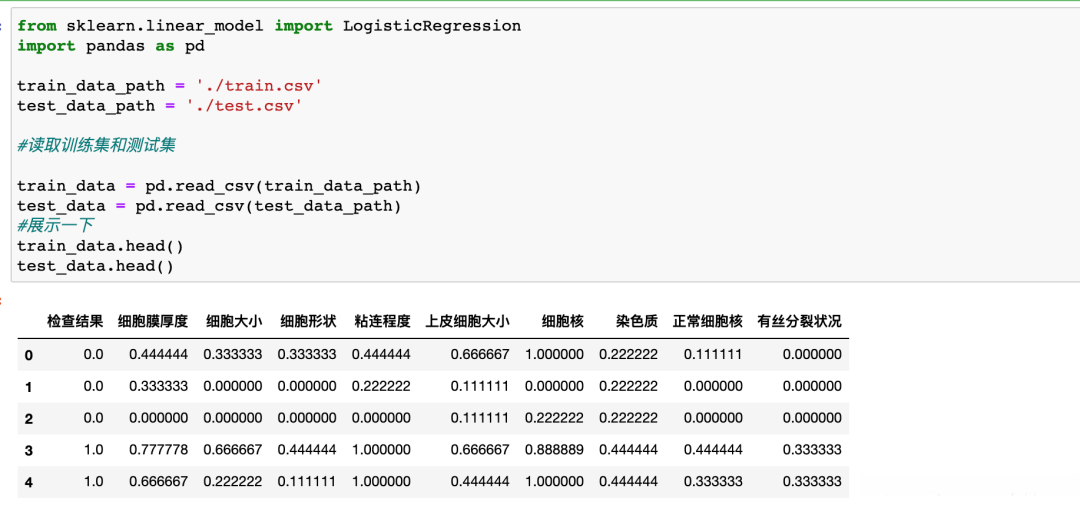Click the '检查结果' column header
The height and width of the screenshot is (505, 1080).
point(75,321)
